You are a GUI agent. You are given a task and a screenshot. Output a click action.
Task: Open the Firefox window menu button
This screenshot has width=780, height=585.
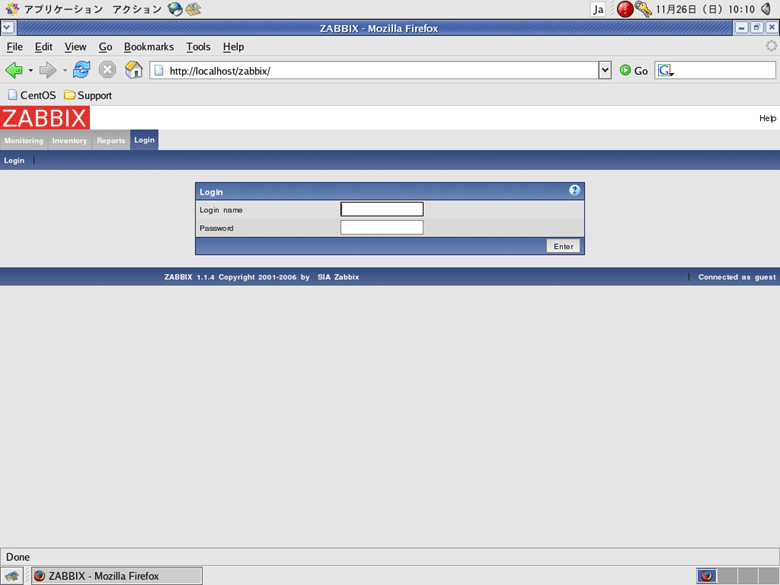pos(8,28)
